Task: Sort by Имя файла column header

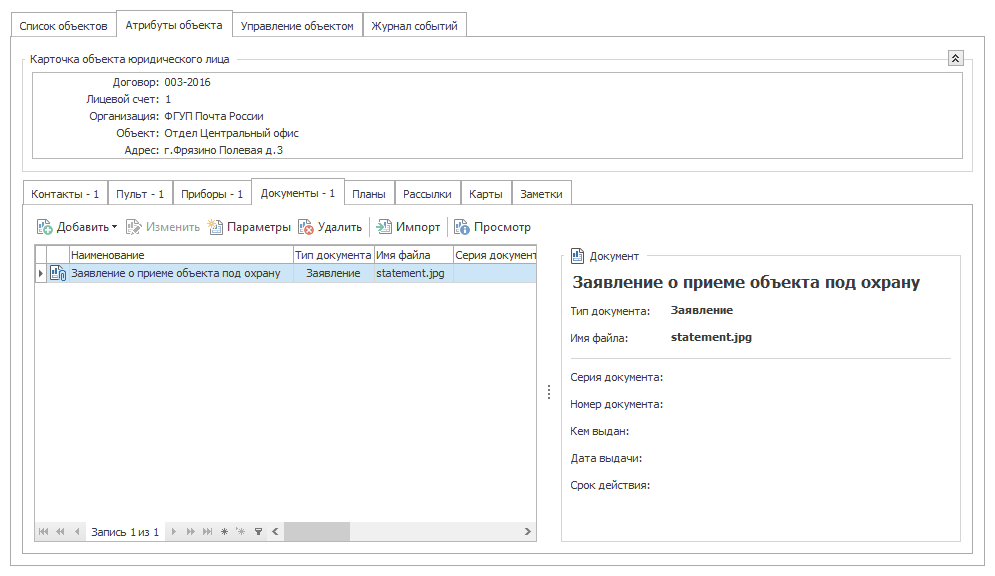Action: pos(413,255)
